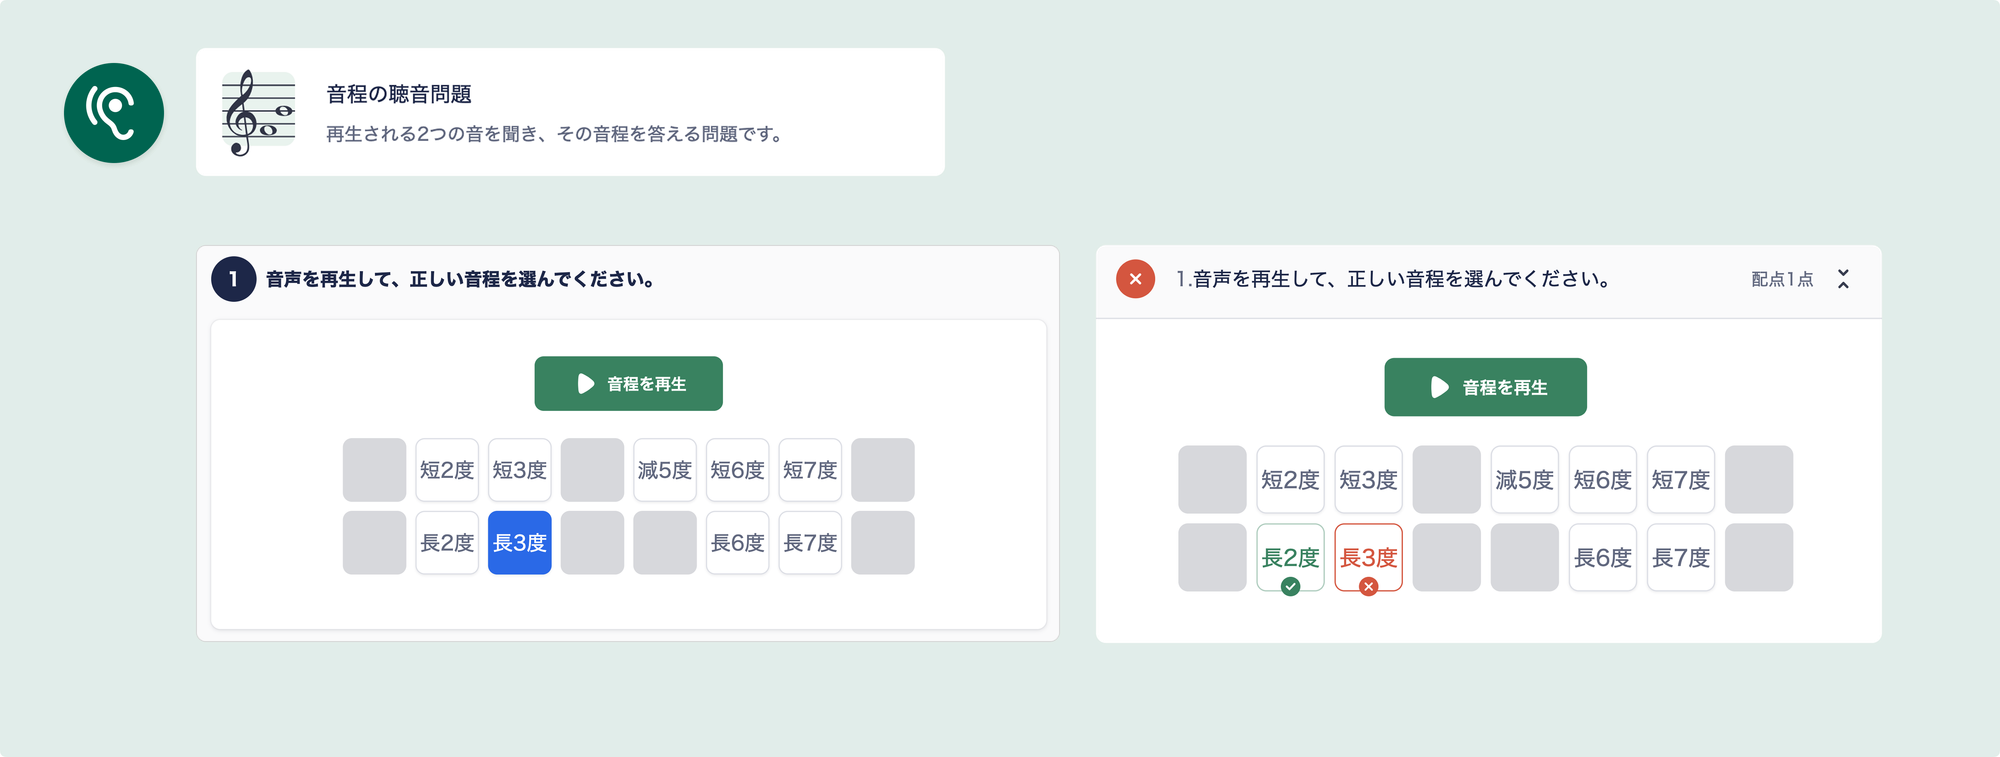Choose 減5度 in the question panel
This screenshot has height=757, width=2000.
[665, 470]
